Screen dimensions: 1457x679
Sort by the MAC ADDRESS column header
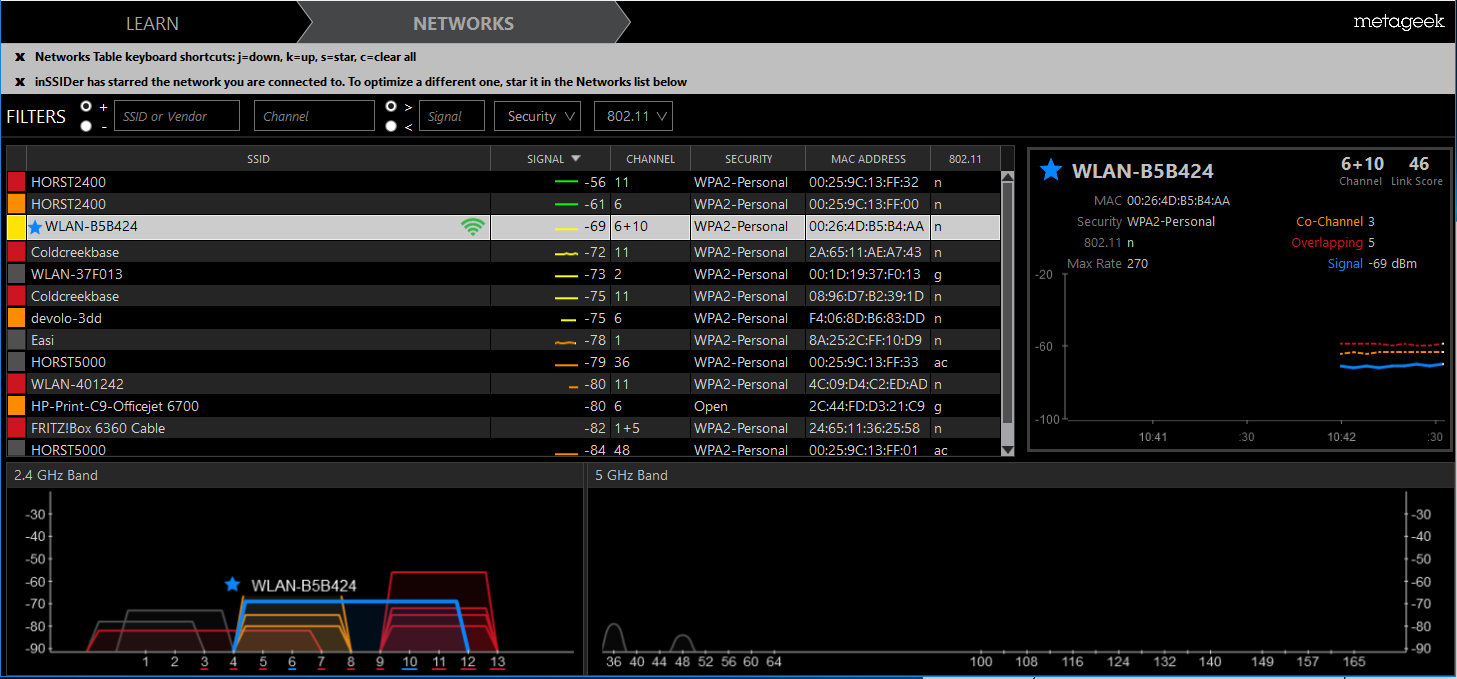tap(868, 159)
